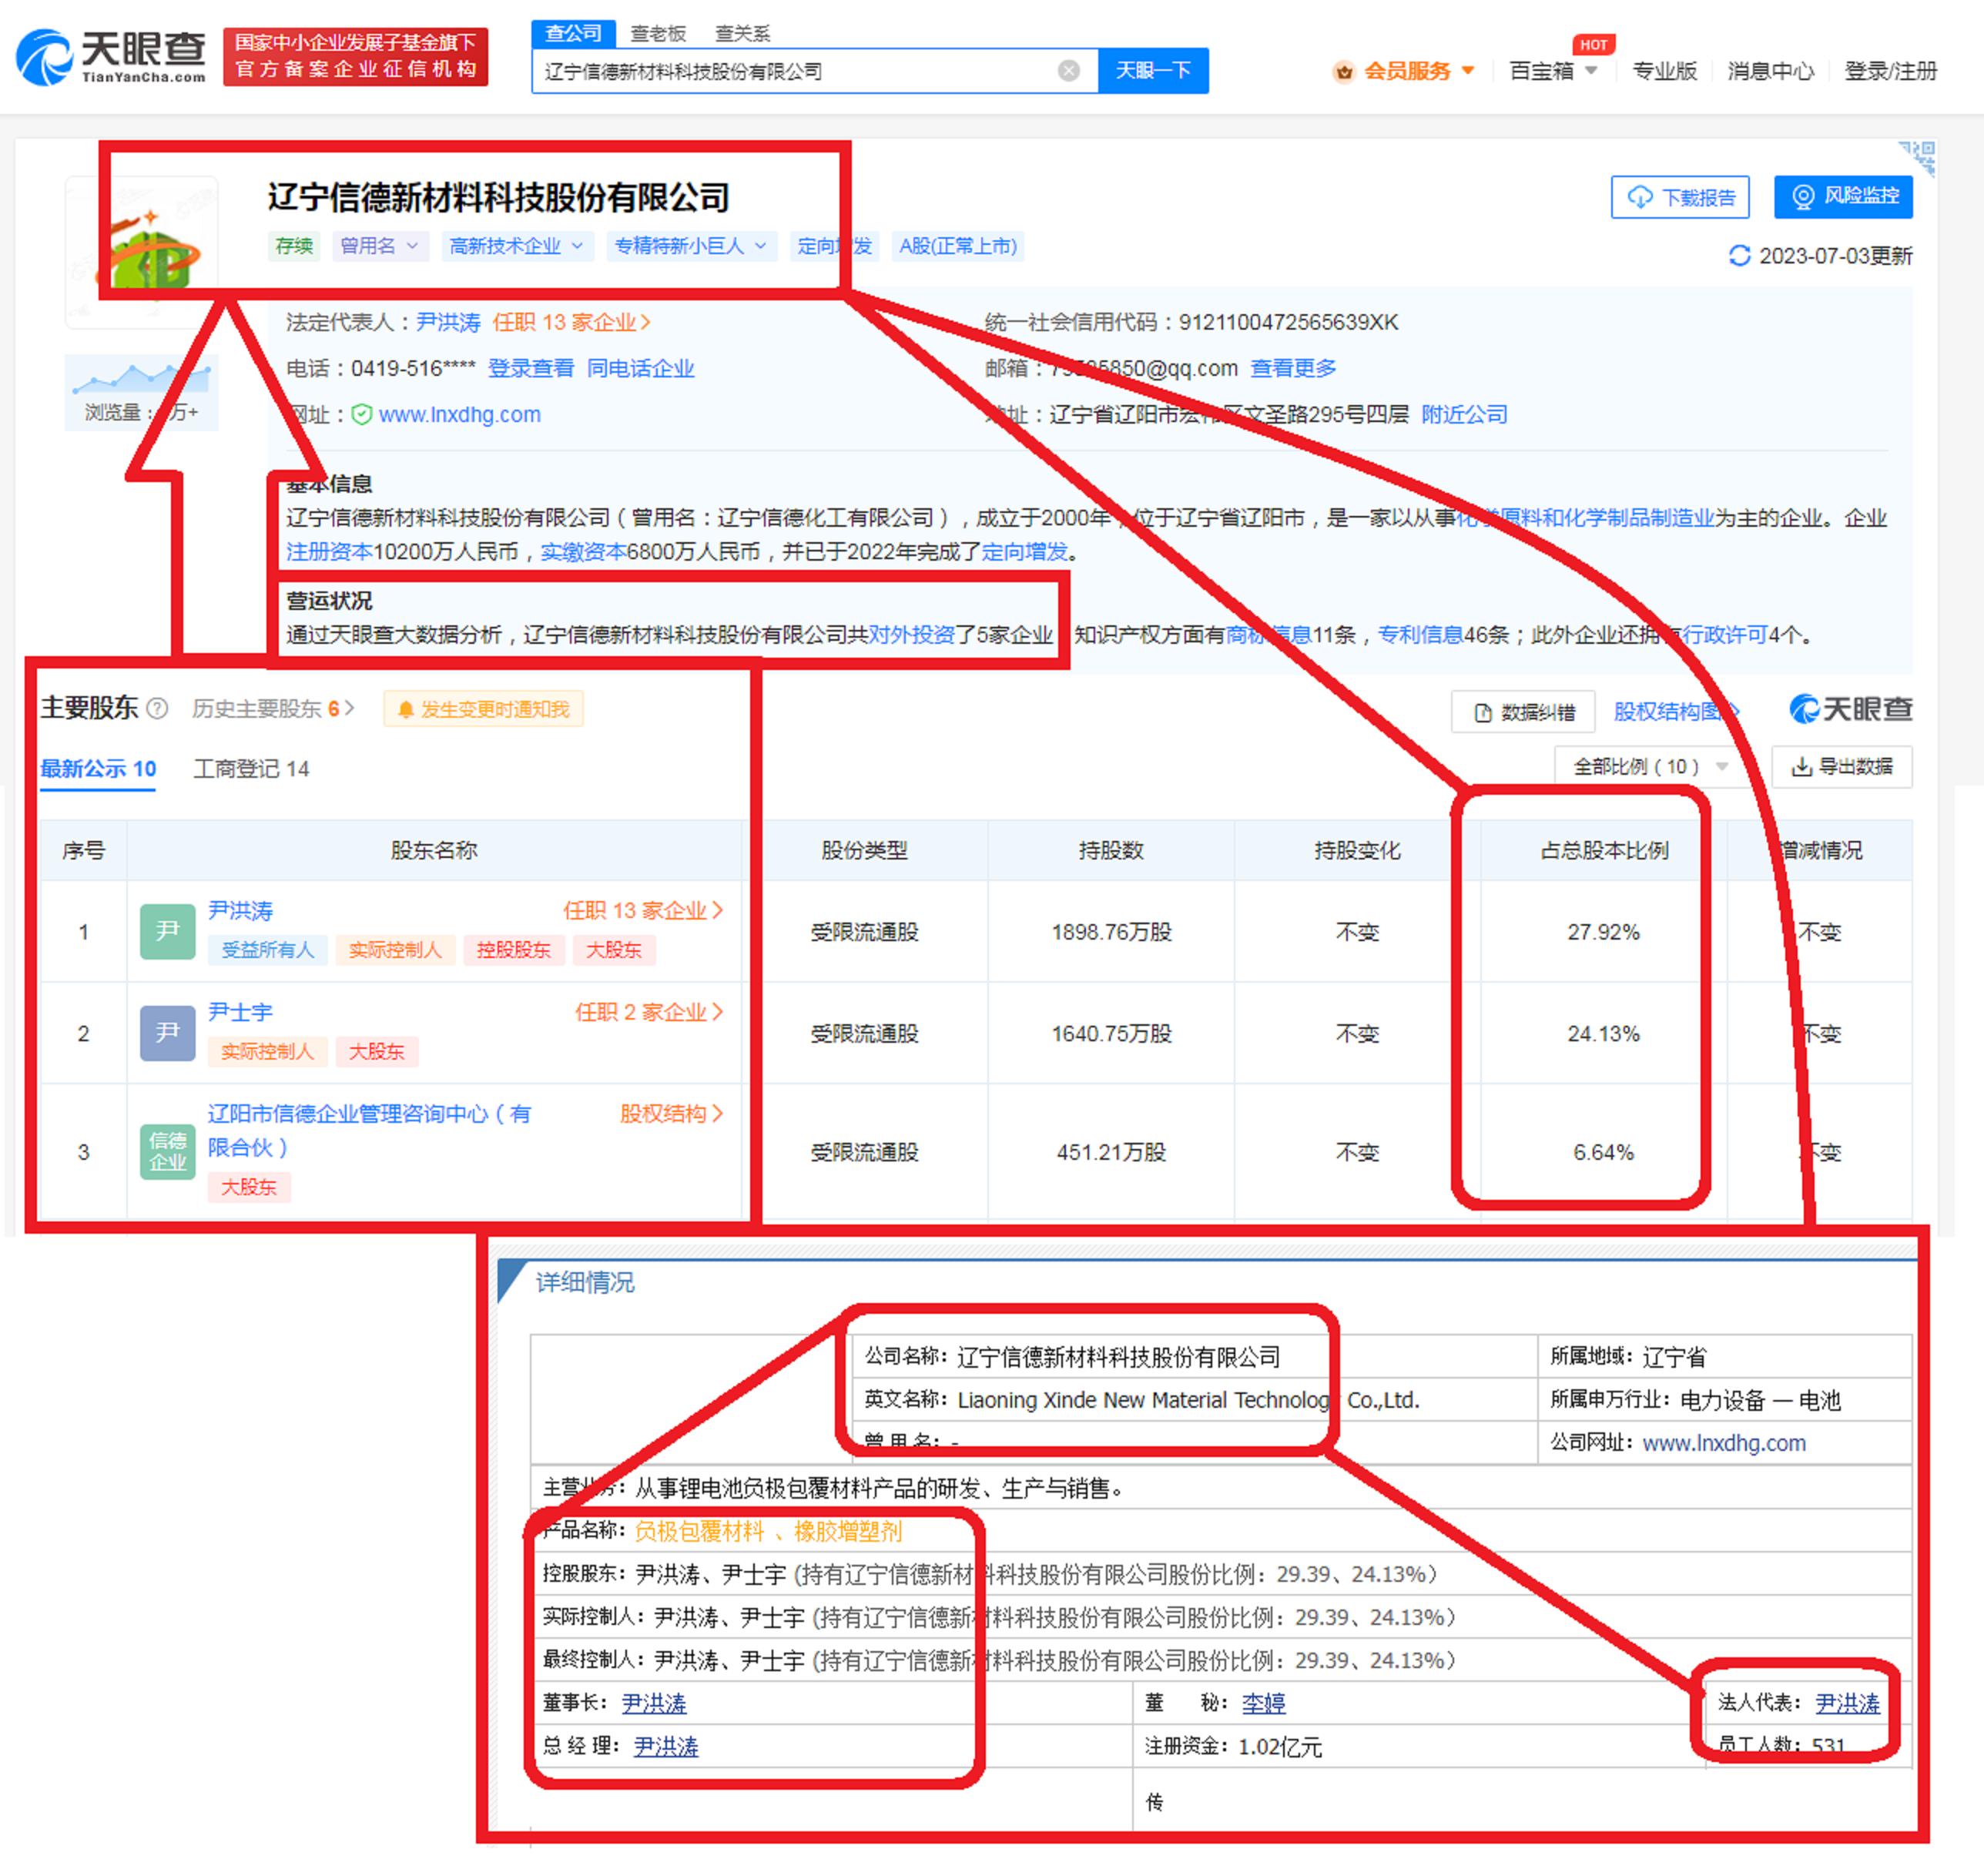
Task: Switch to the 查老板 search tab
Action: point(658,34)
